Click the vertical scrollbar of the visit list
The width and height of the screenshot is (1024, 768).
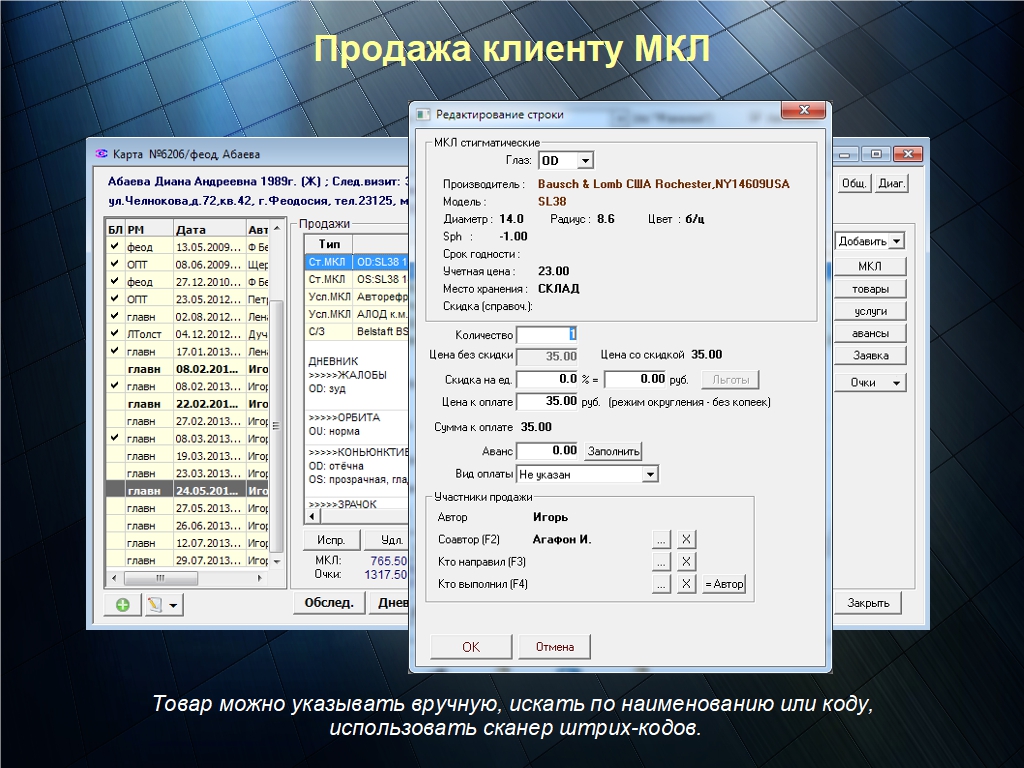point(278,400)
